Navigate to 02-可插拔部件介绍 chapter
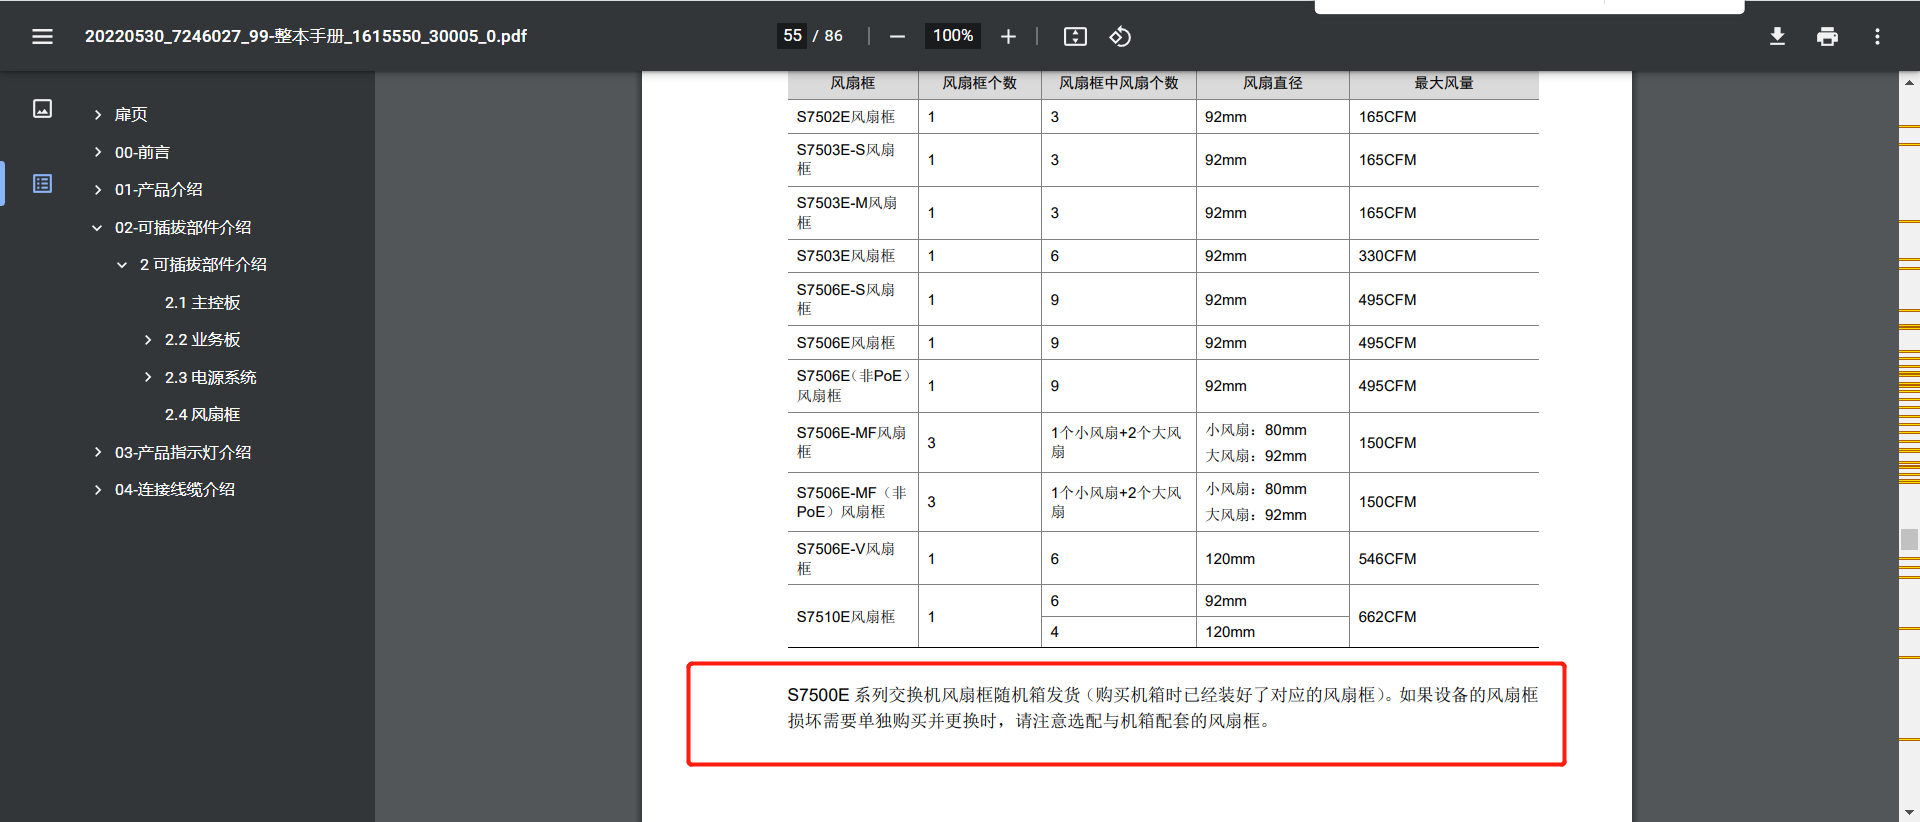1920x822 pixels. [x=183, y=228]
